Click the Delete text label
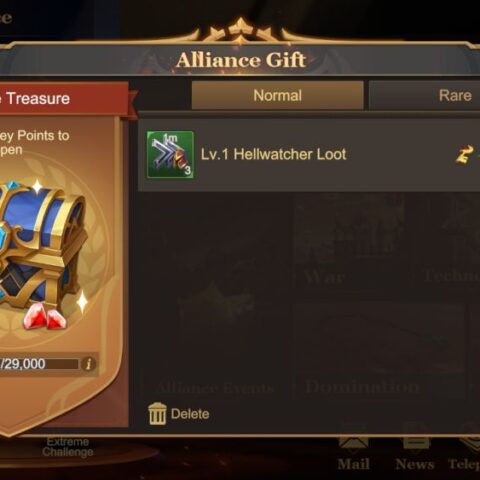This screenshot has height=480, width=480. tap(190, 414)
